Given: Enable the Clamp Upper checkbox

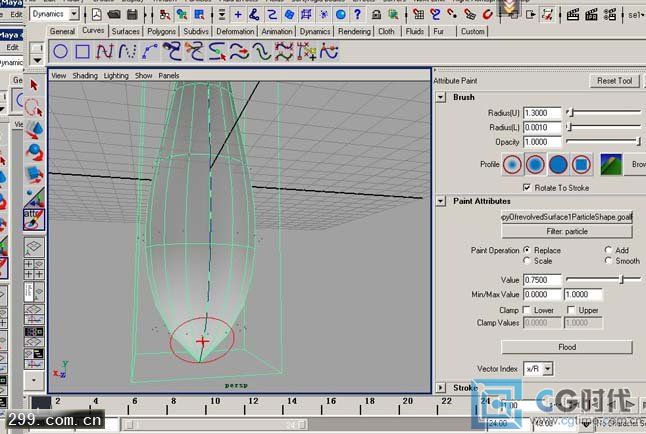Looking at the screenshot, I should (571, 310).
